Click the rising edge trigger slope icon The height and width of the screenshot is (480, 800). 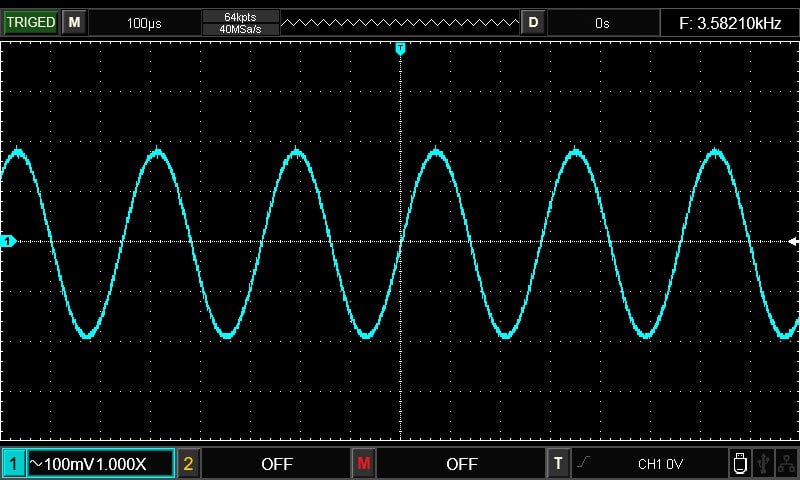[x=583, y=462]
